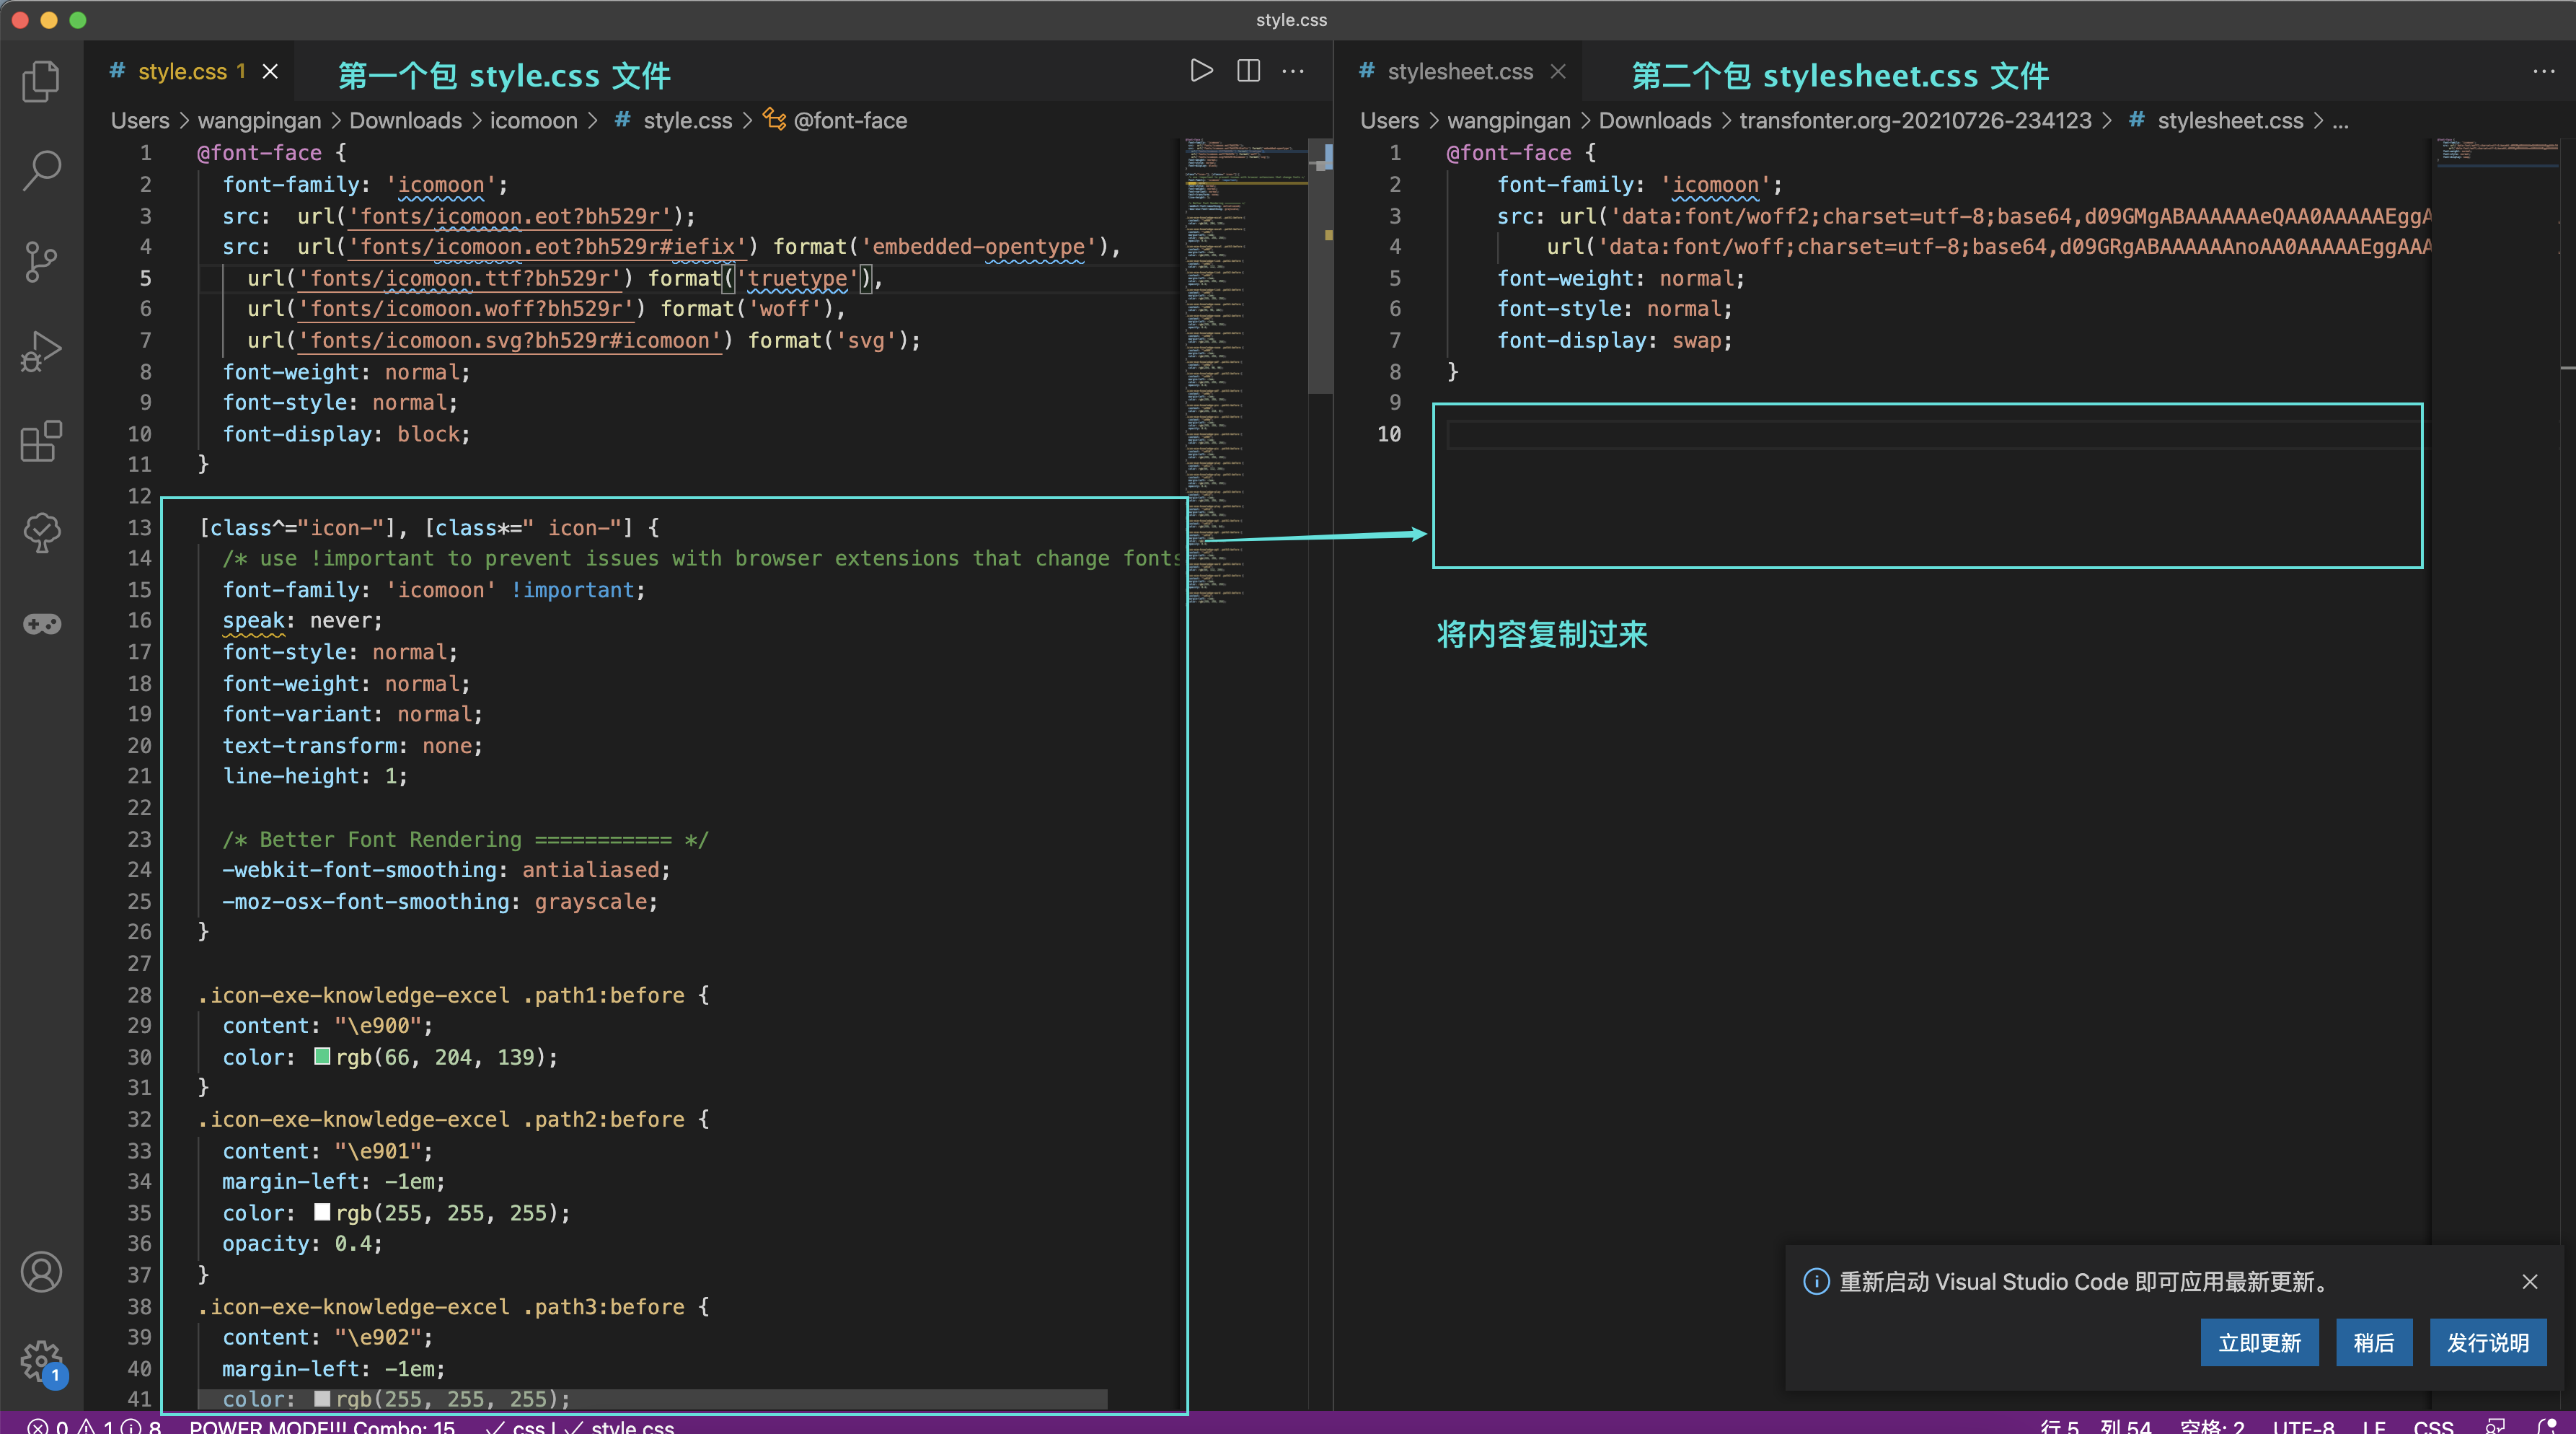Viewport: 2576px width, 1434px height.
Task: Click the @font-face breadcrumb item
Action: coord(849,121)
